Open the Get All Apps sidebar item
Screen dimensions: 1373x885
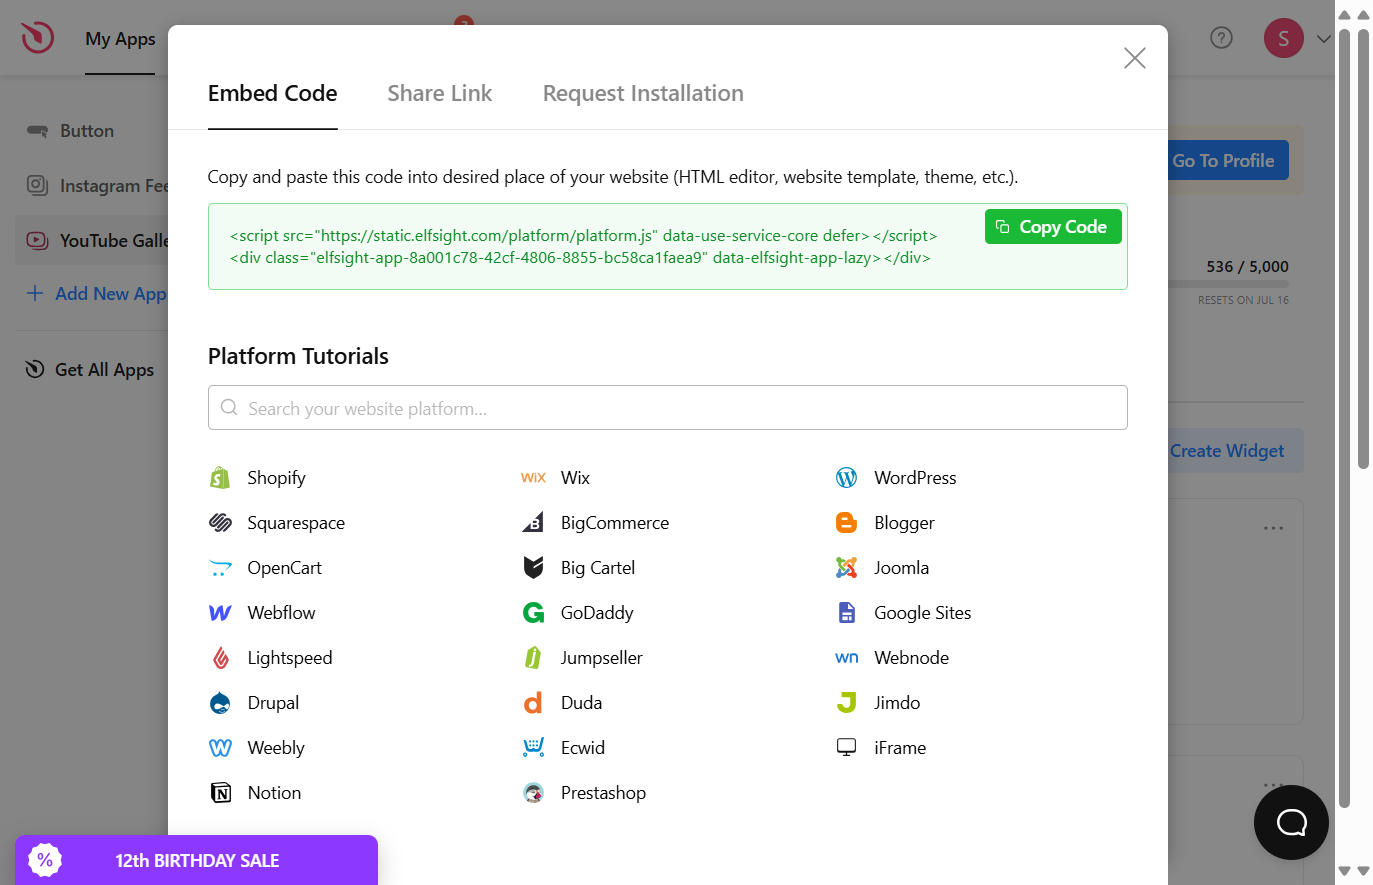(90, 370)
